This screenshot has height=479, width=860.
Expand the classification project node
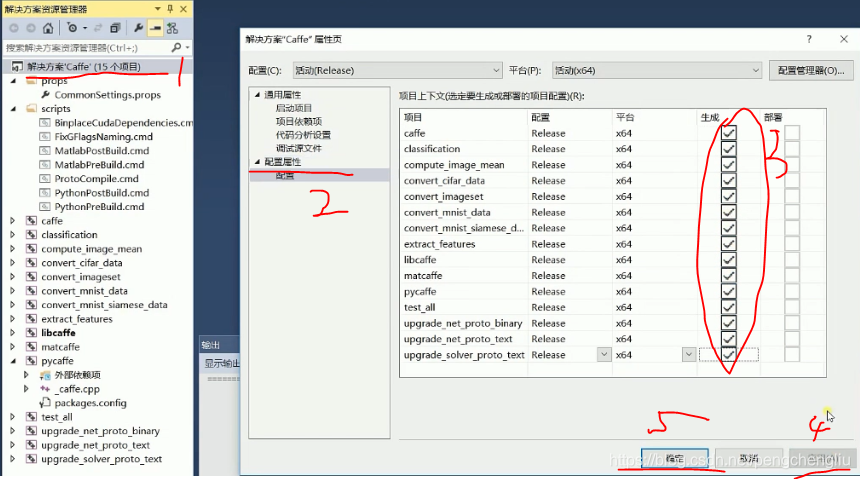pyautogui.click(x=13, y=234)
